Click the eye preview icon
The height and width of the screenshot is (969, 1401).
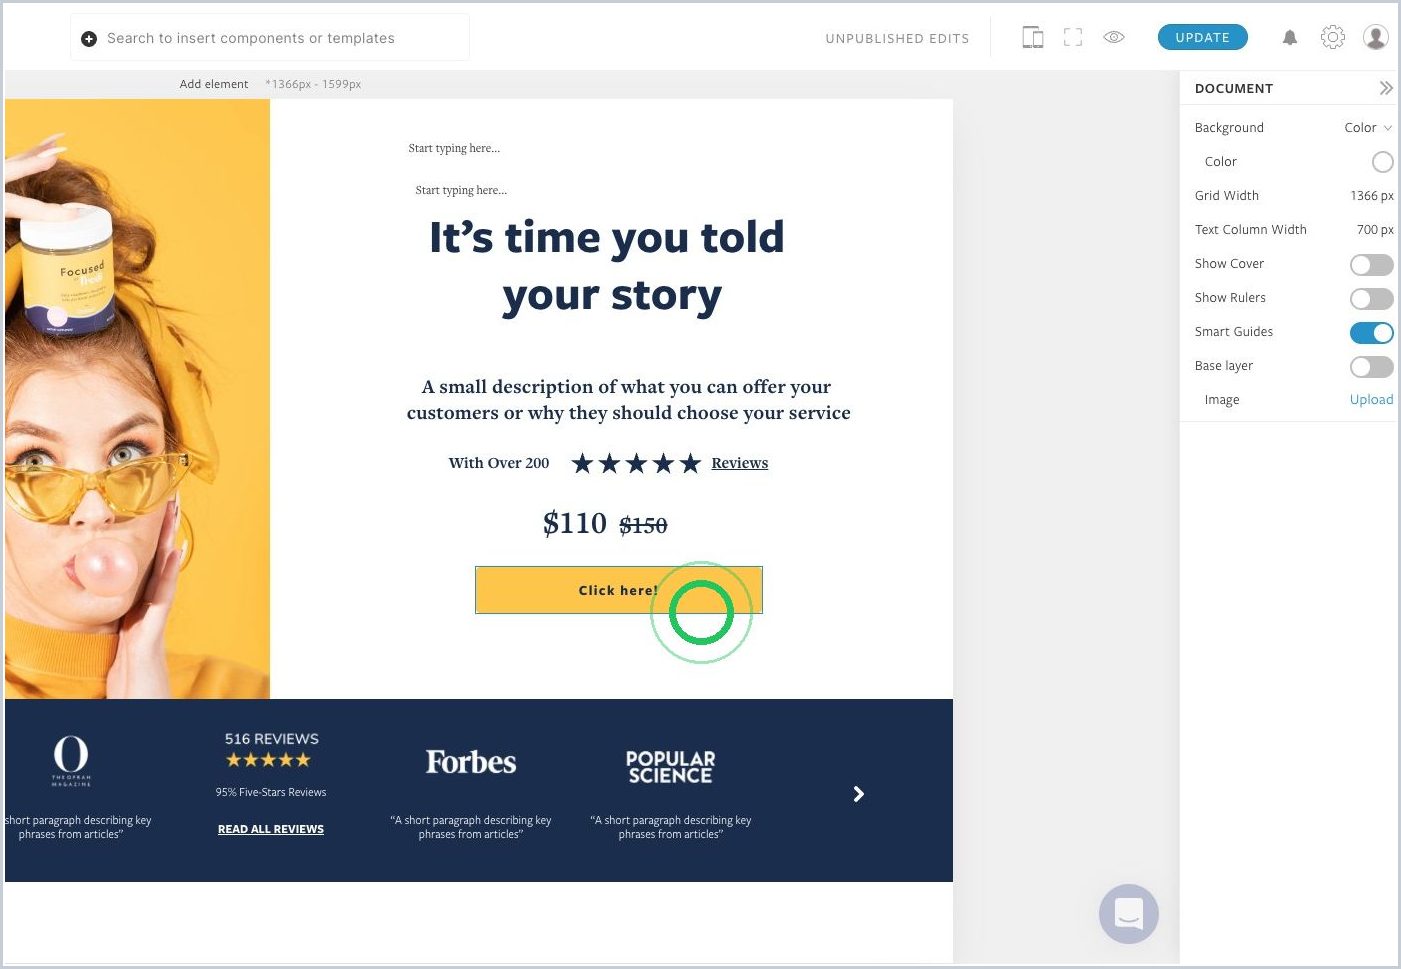(x=1114, y=37)
